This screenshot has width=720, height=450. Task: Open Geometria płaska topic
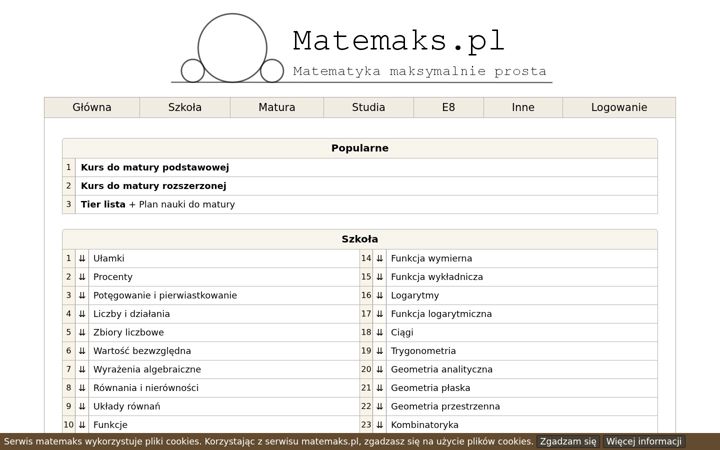pyautogui.click(x=430, y=388)
